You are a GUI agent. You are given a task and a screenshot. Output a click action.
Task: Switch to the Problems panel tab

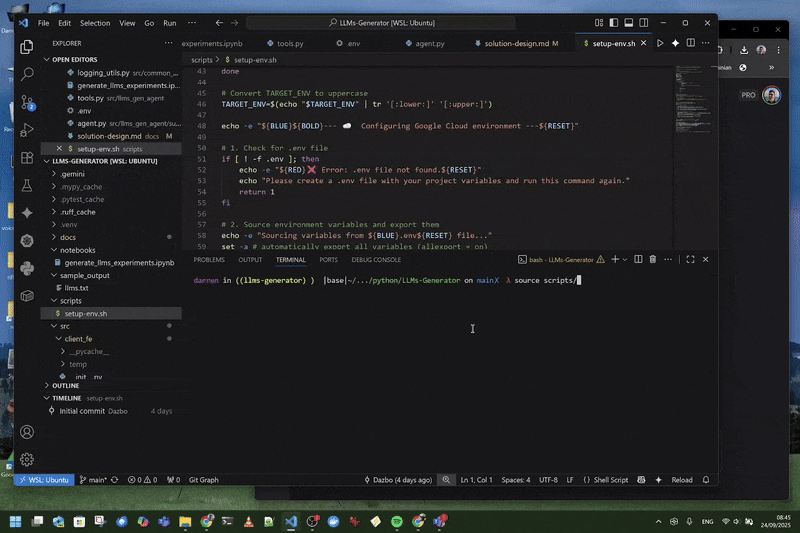click(209, 259)
